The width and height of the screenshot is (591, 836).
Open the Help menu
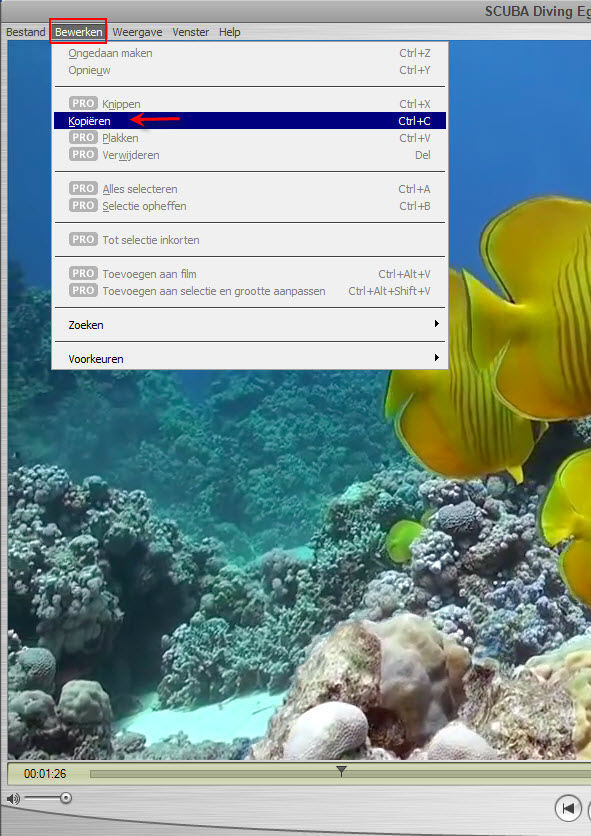tap(229, 32)
